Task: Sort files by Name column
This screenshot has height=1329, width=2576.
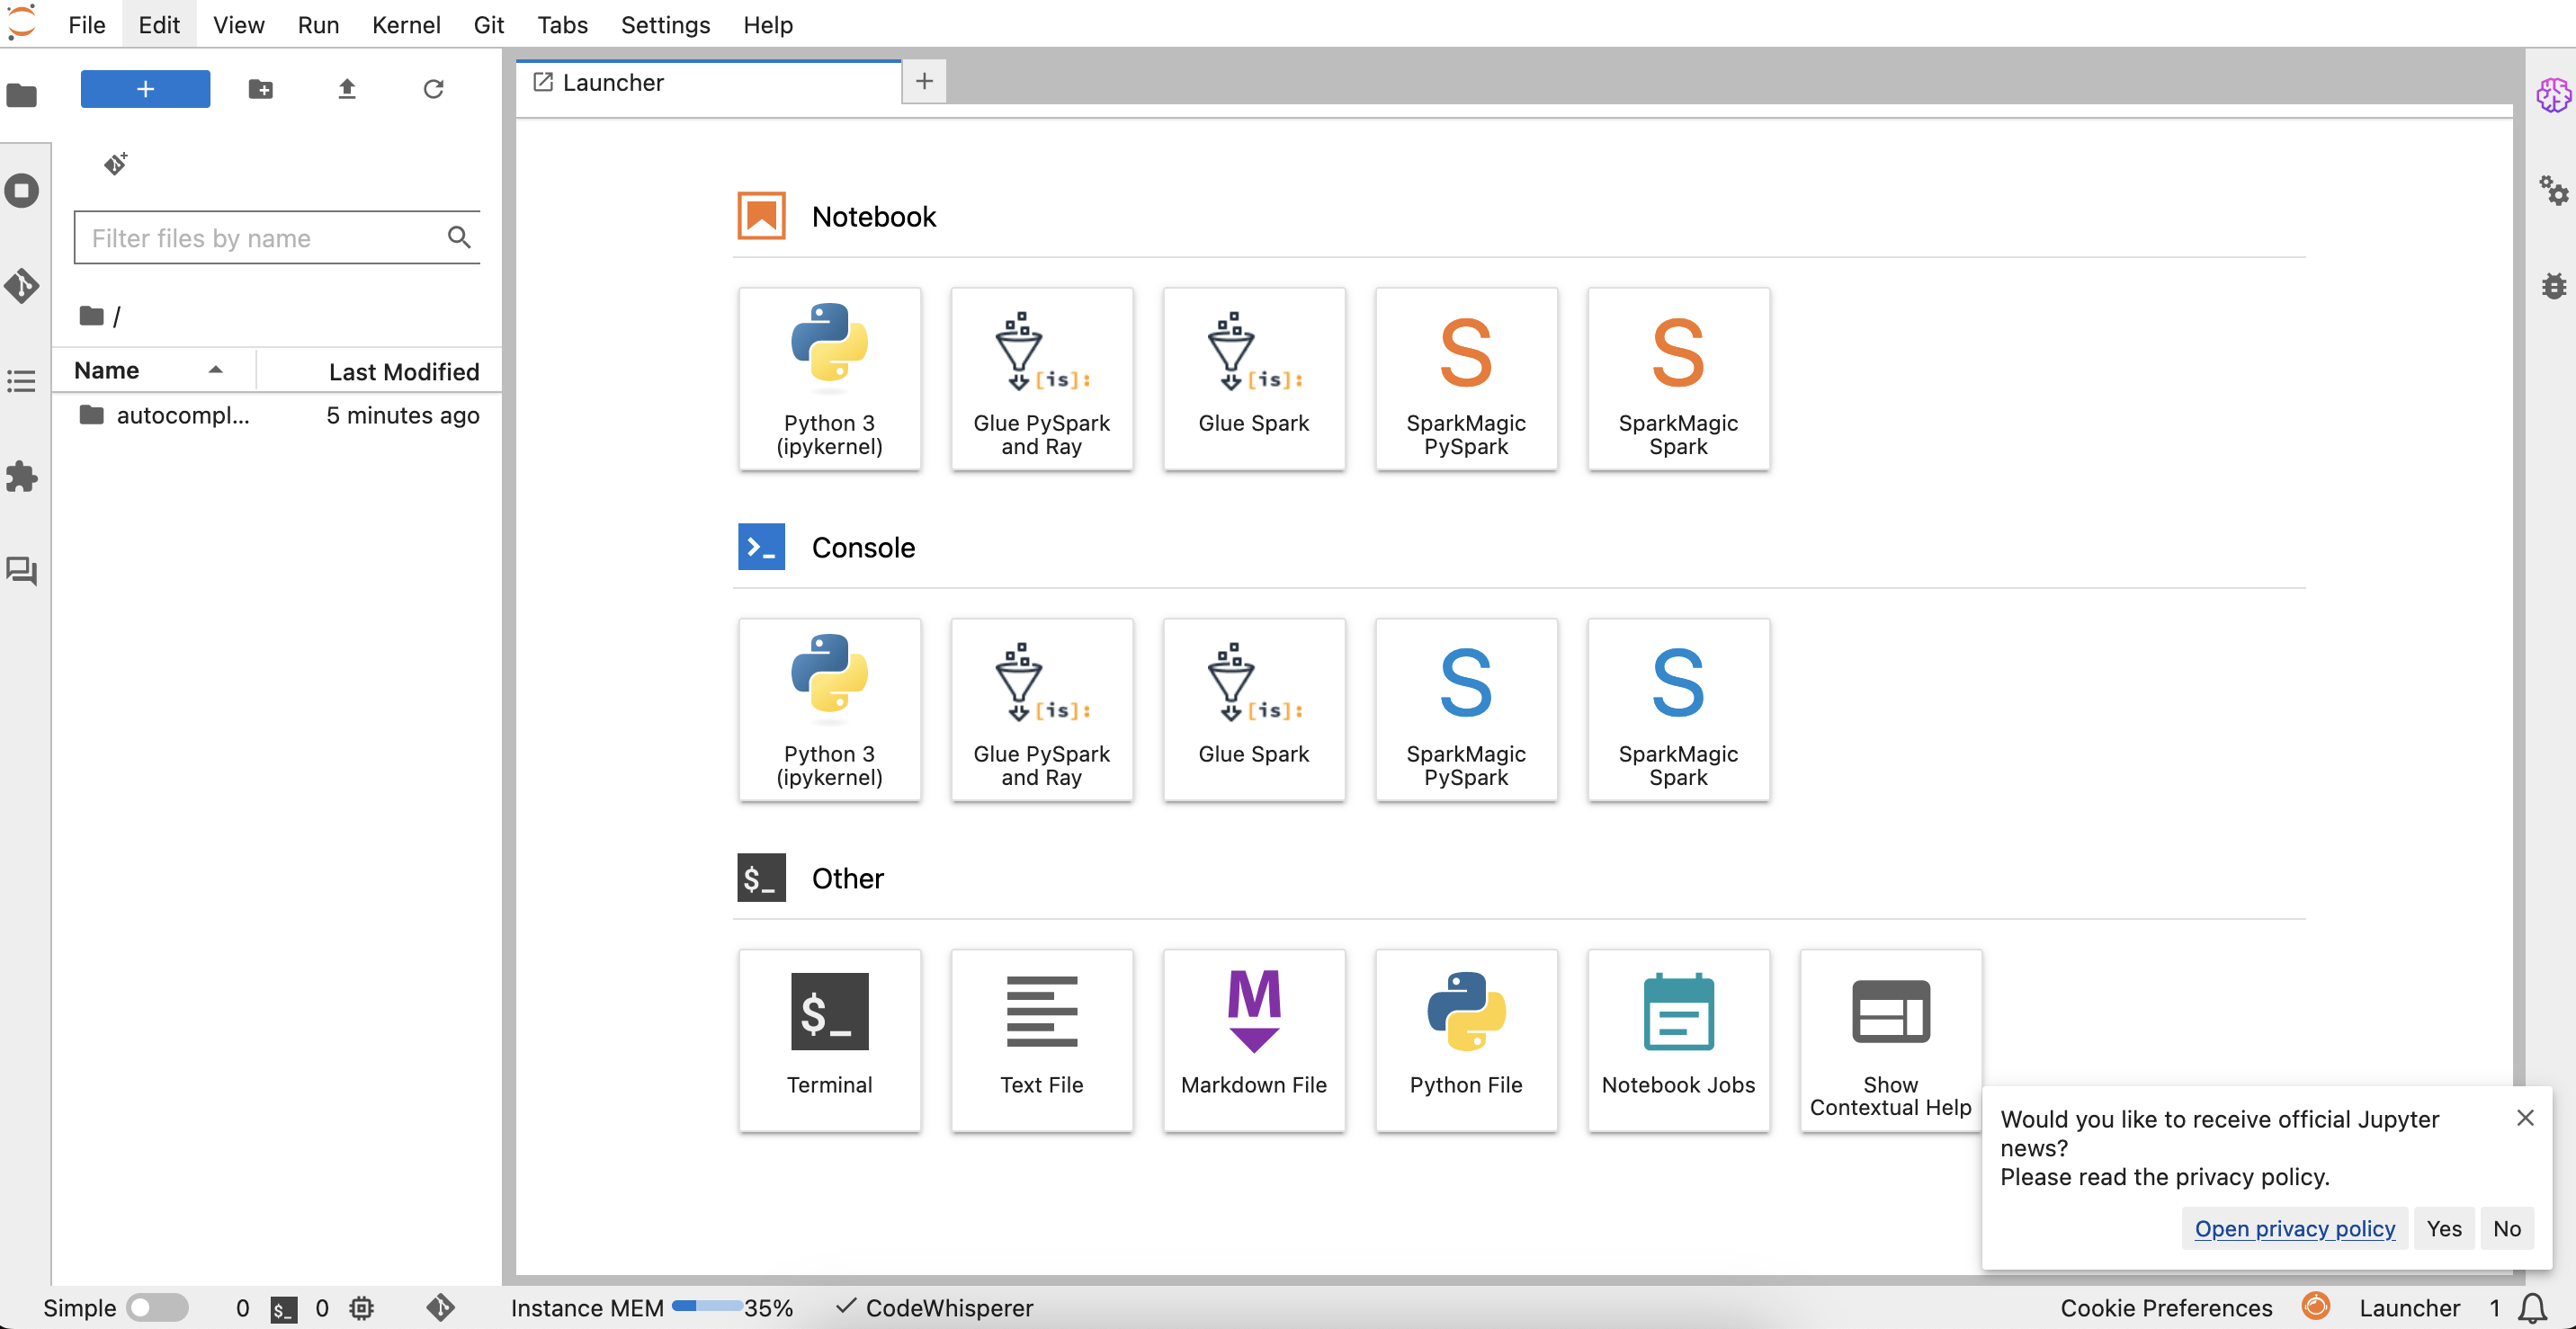Action: [153, 370]
